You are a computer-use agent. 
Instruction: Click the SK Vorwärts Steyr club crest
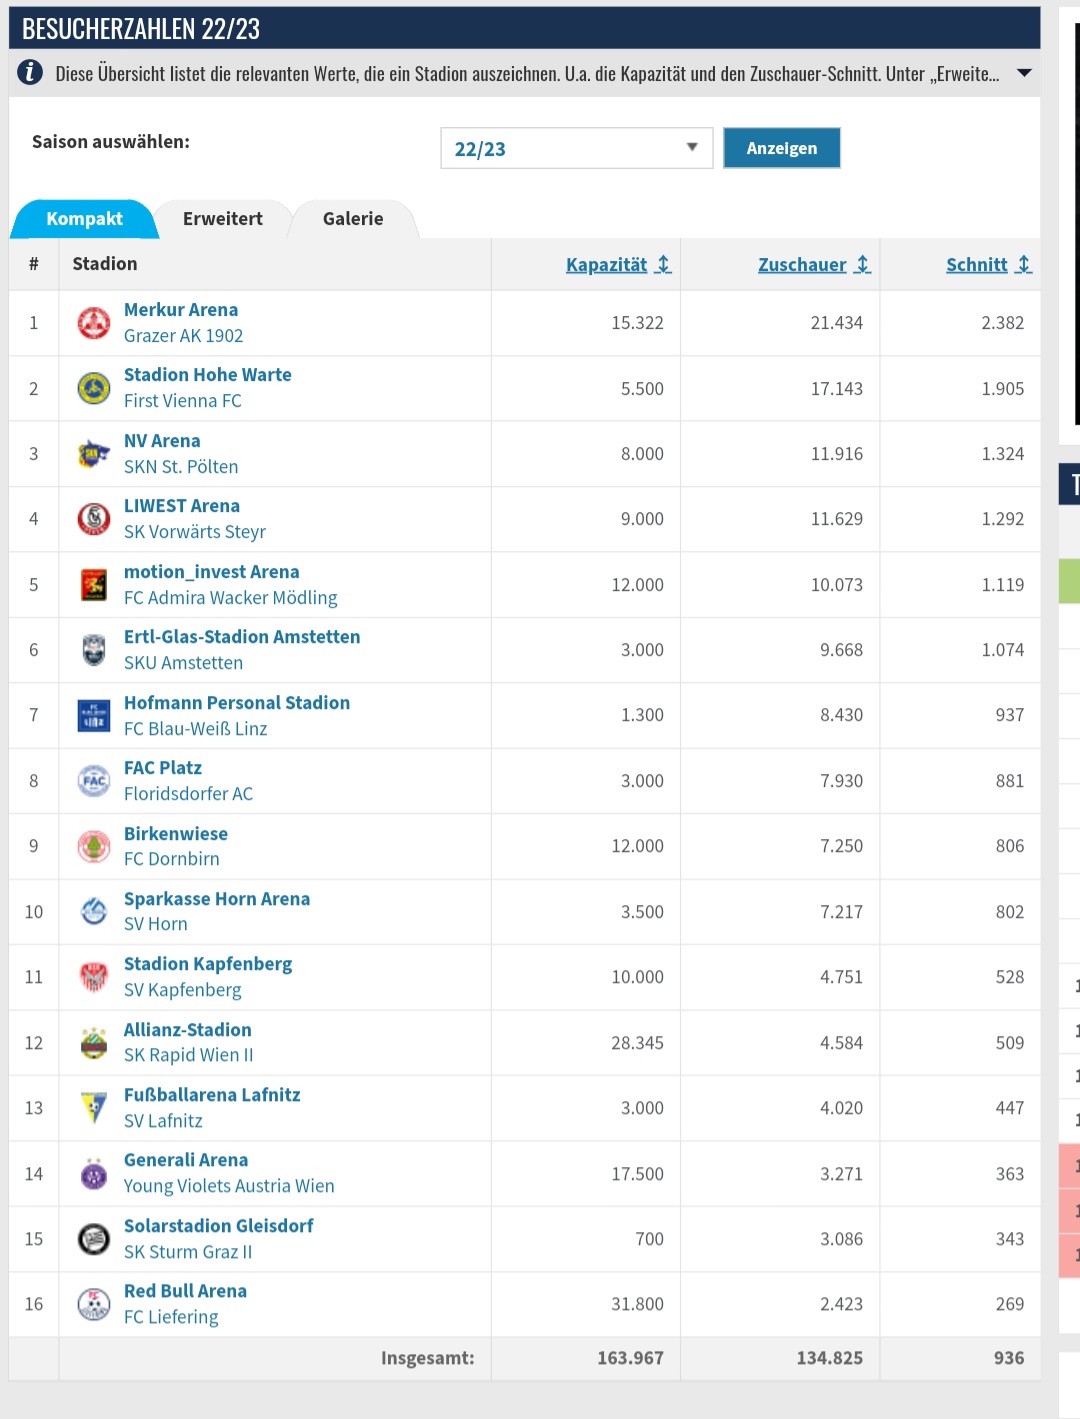pyautogui.click(x=94, y=519)
